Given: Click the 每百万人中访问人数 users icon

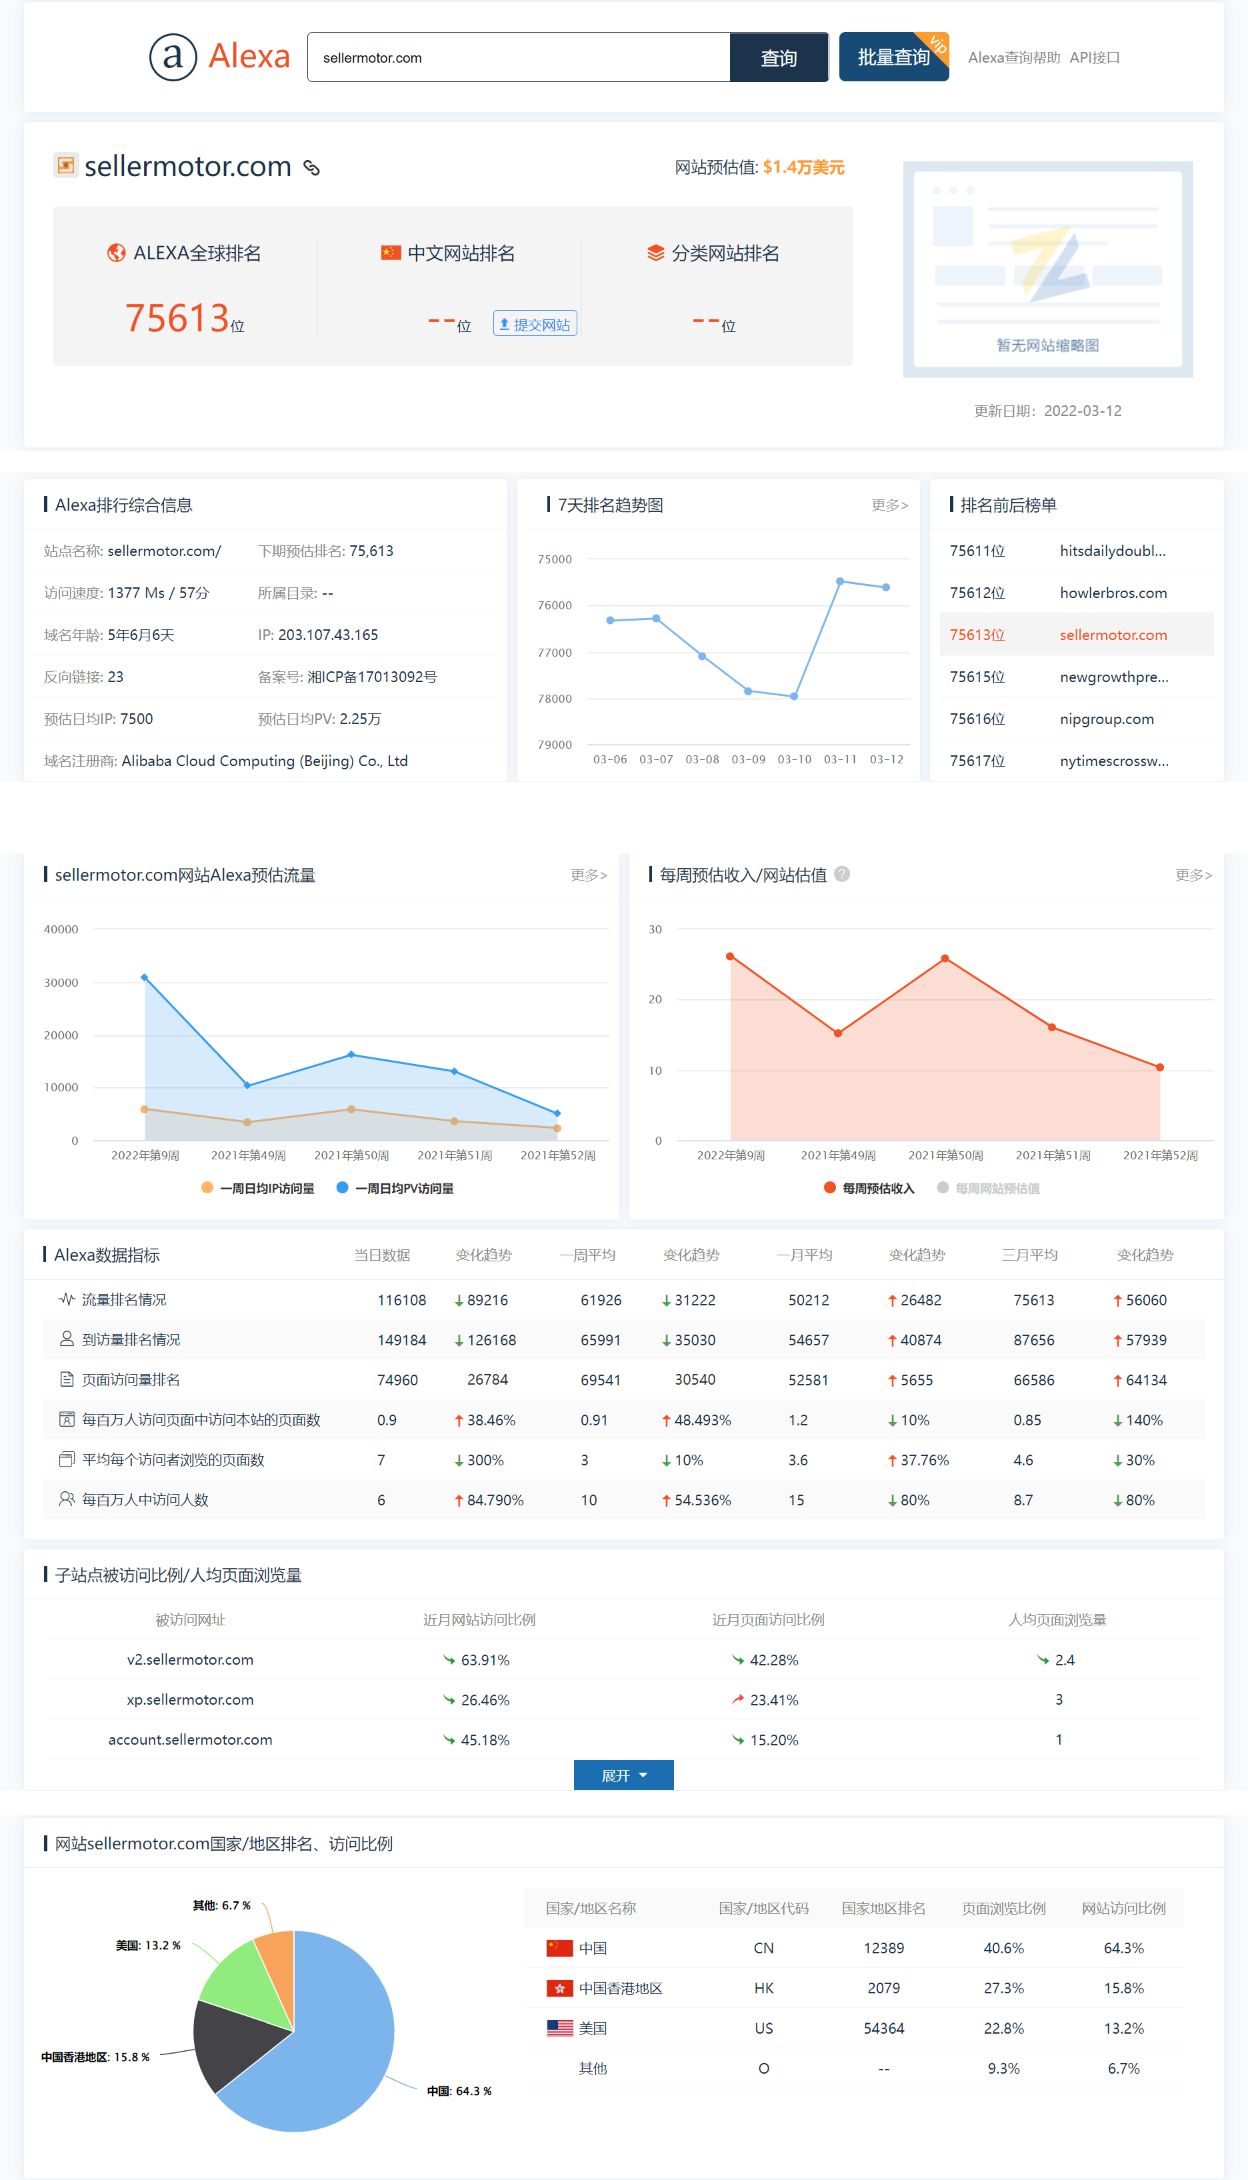Looking at the screenshot, I should coord(67,1499).
